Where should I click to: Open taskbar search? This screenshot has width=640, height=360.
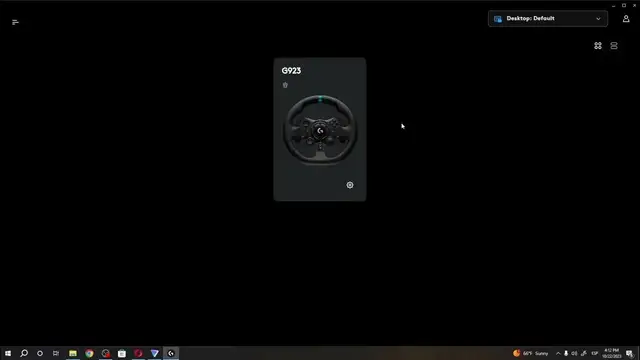(x=24, y=353)
